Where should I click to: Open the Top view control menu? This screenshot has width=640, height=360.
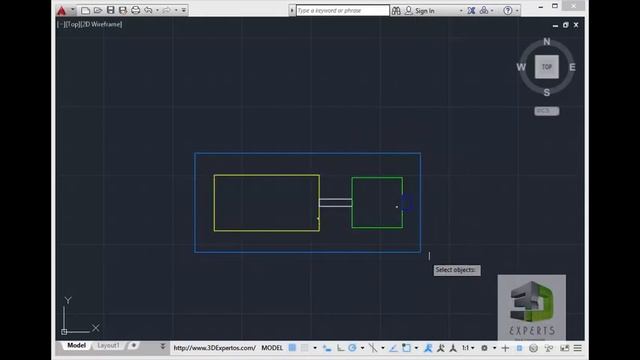pyautogui.click(x=73, y=24)
